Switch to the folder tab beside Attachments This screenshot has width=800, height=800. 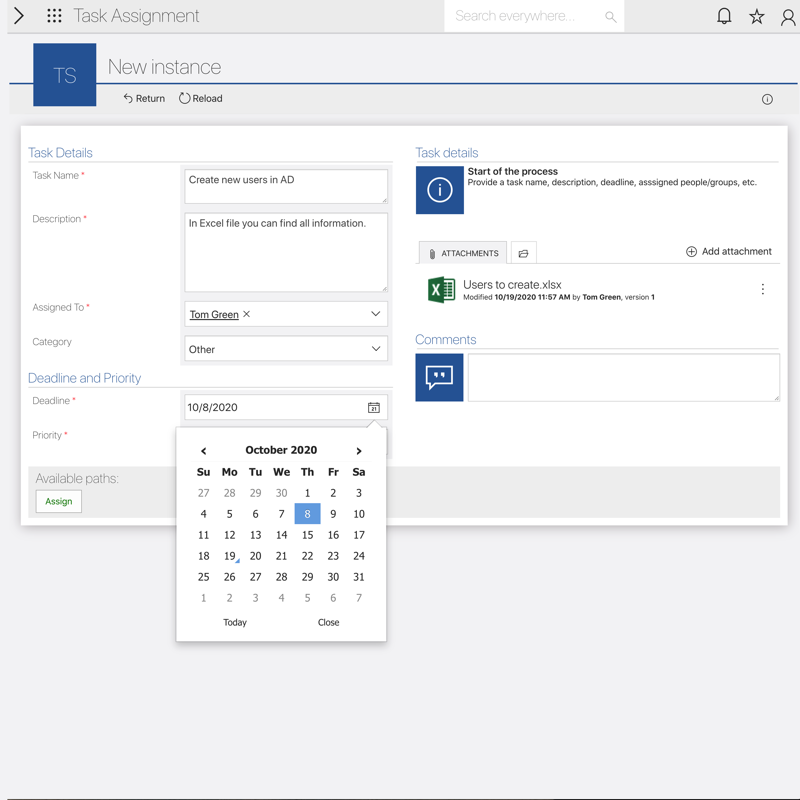point(523,254)
